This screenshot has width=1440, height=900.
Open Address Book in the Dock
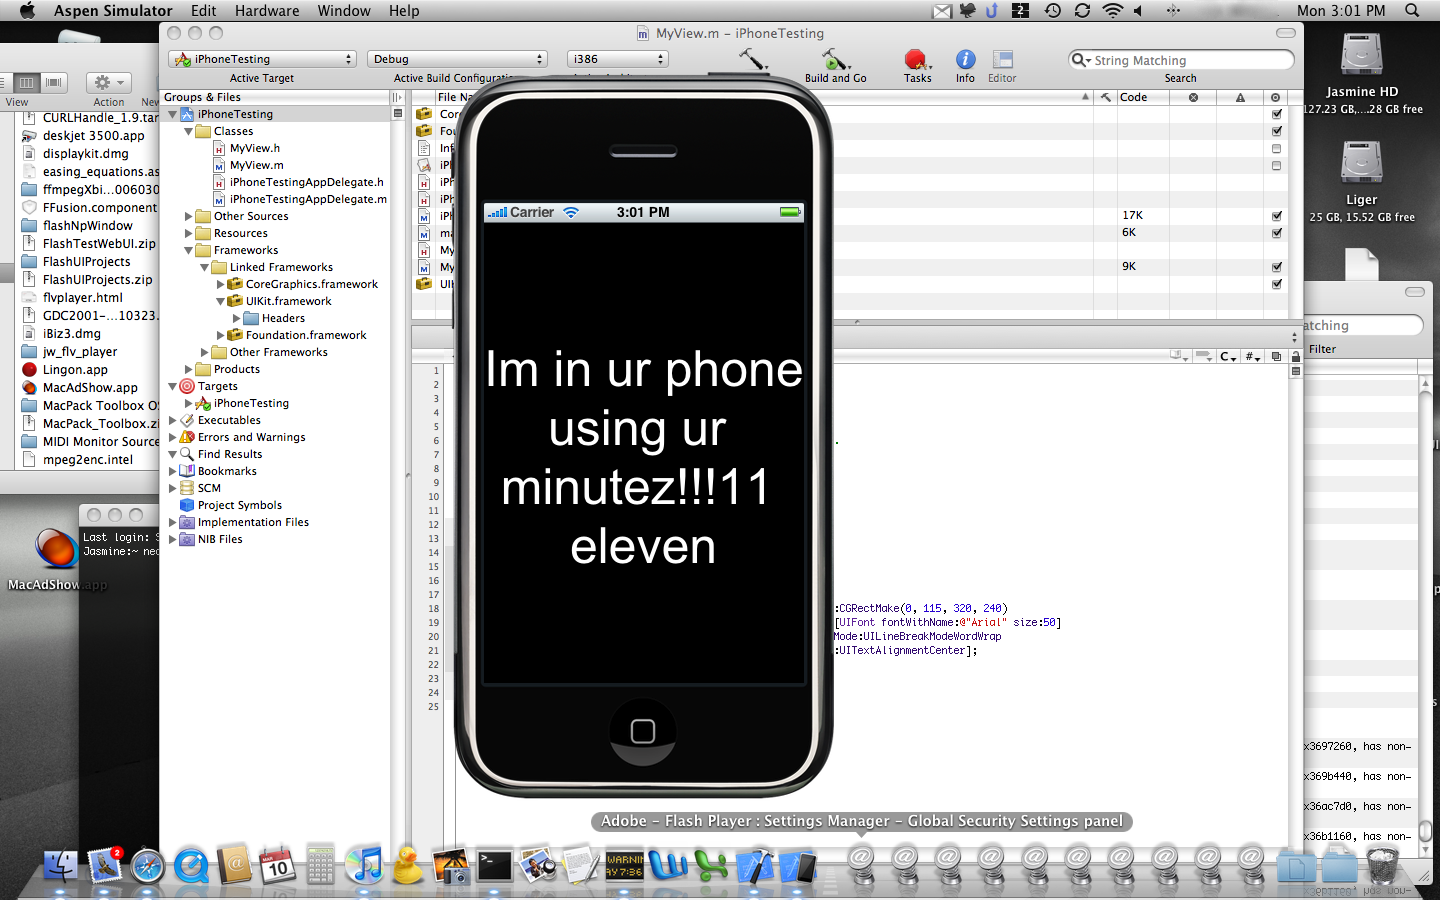coord(234,864)
